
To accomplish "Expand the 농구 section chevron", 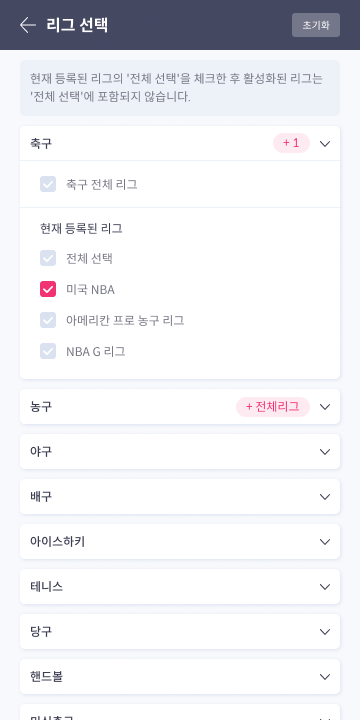I will tap(325, 407).
